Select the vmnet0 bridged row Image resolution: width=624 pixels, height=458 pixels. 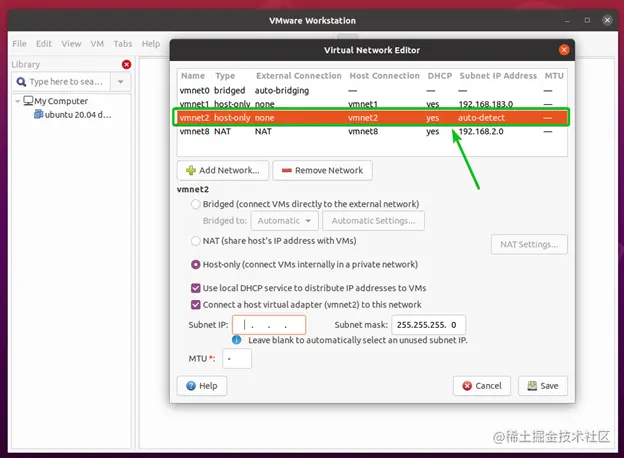(372, 91)
